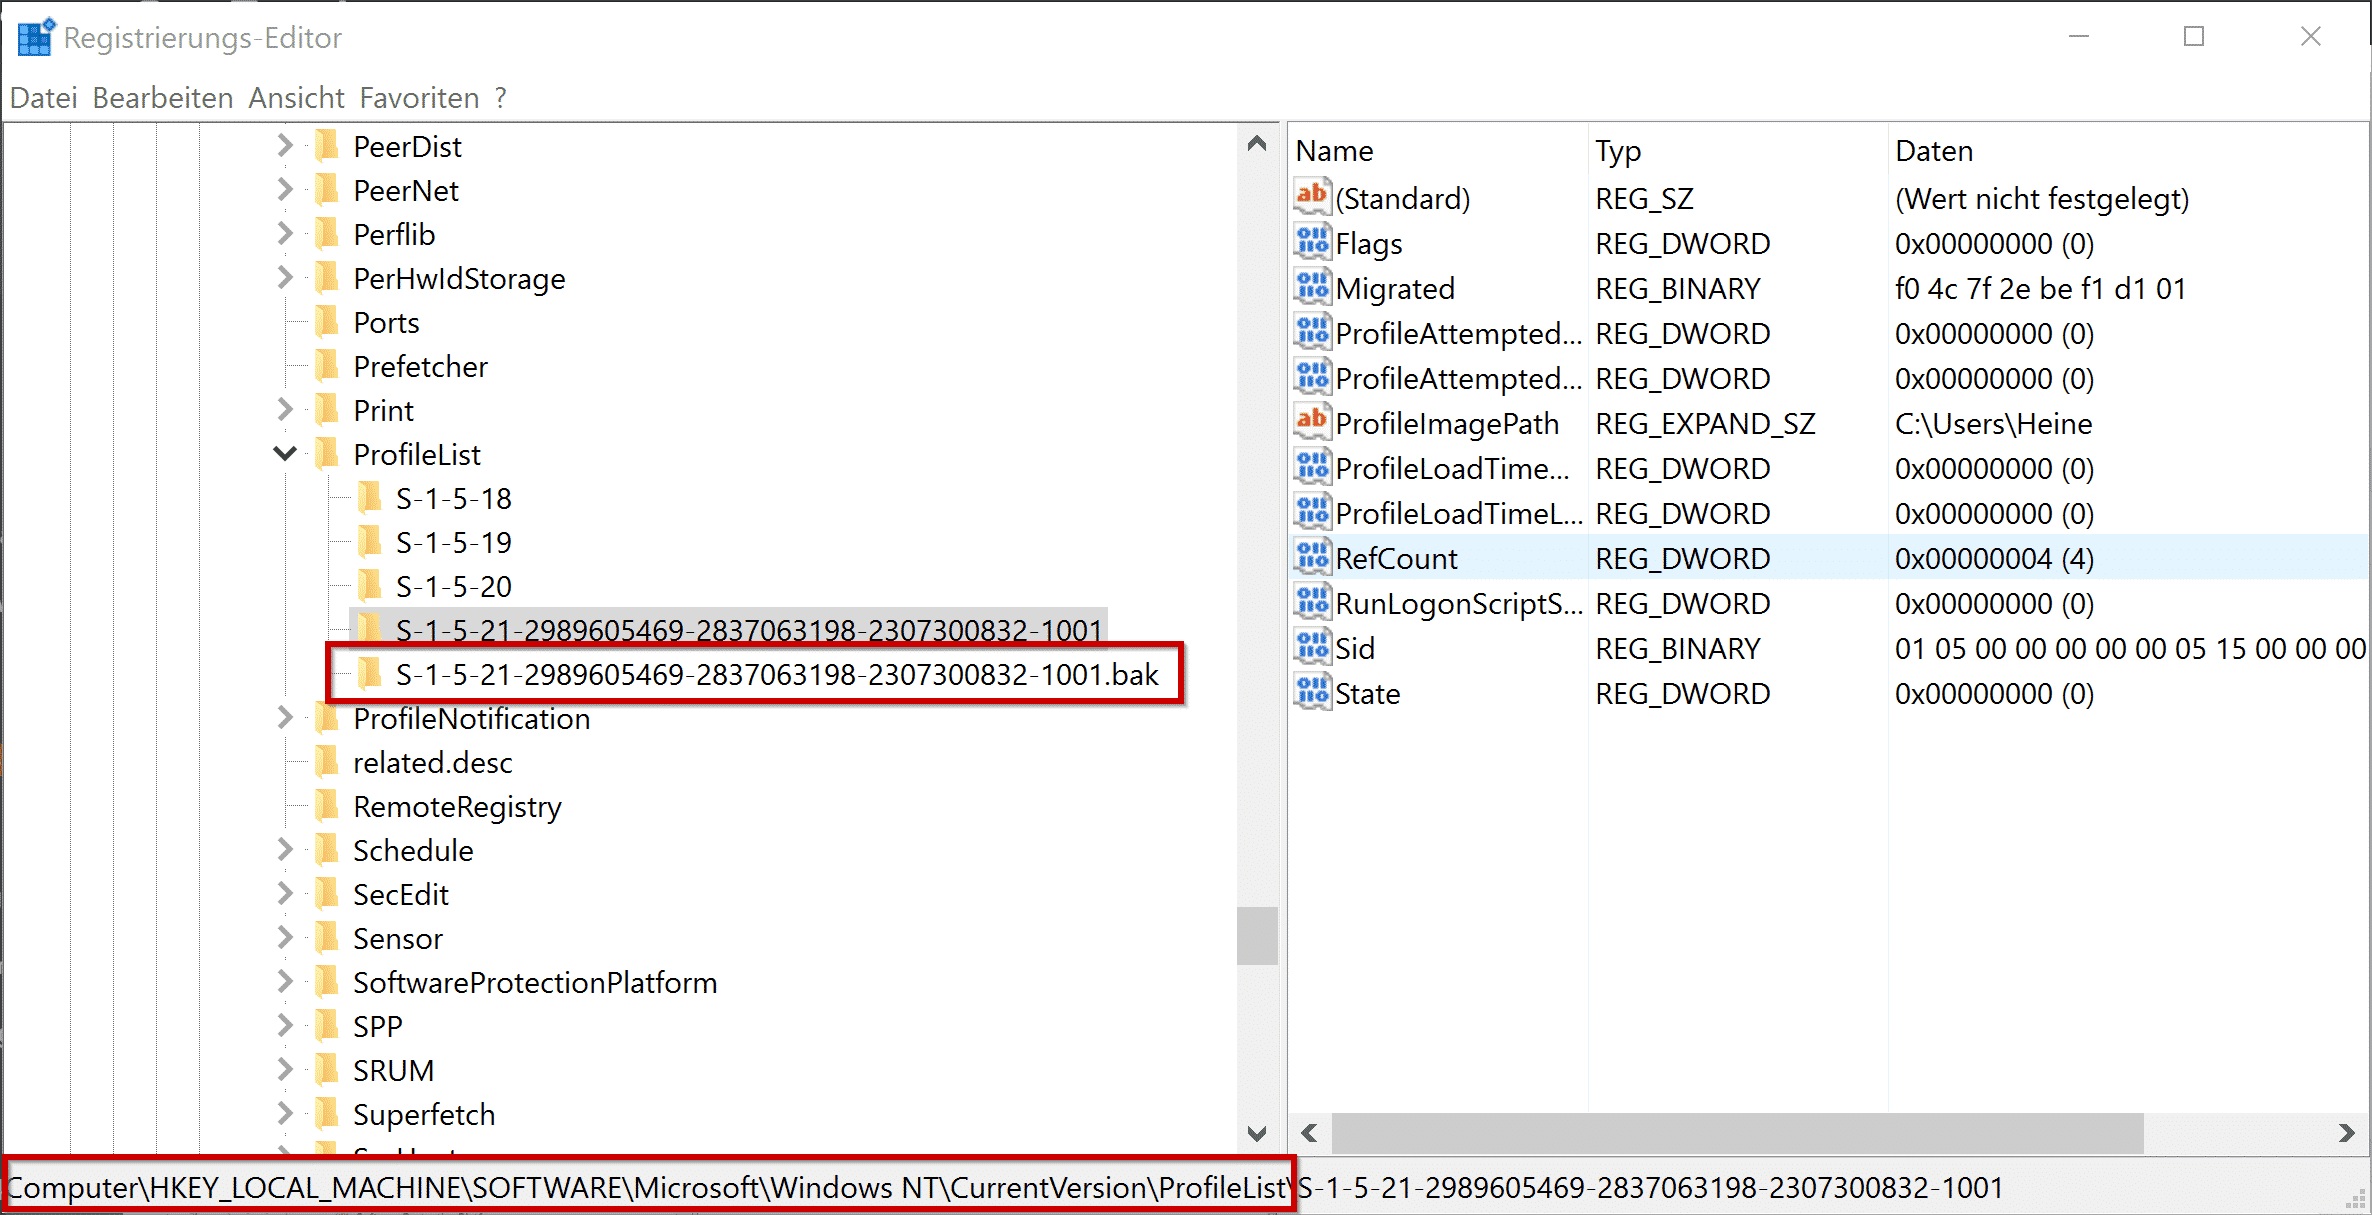The height and width of the screenshot is (1215, 2372).
Task: Click the S-1-5-18 folder icon
Action: click(370, 498)
